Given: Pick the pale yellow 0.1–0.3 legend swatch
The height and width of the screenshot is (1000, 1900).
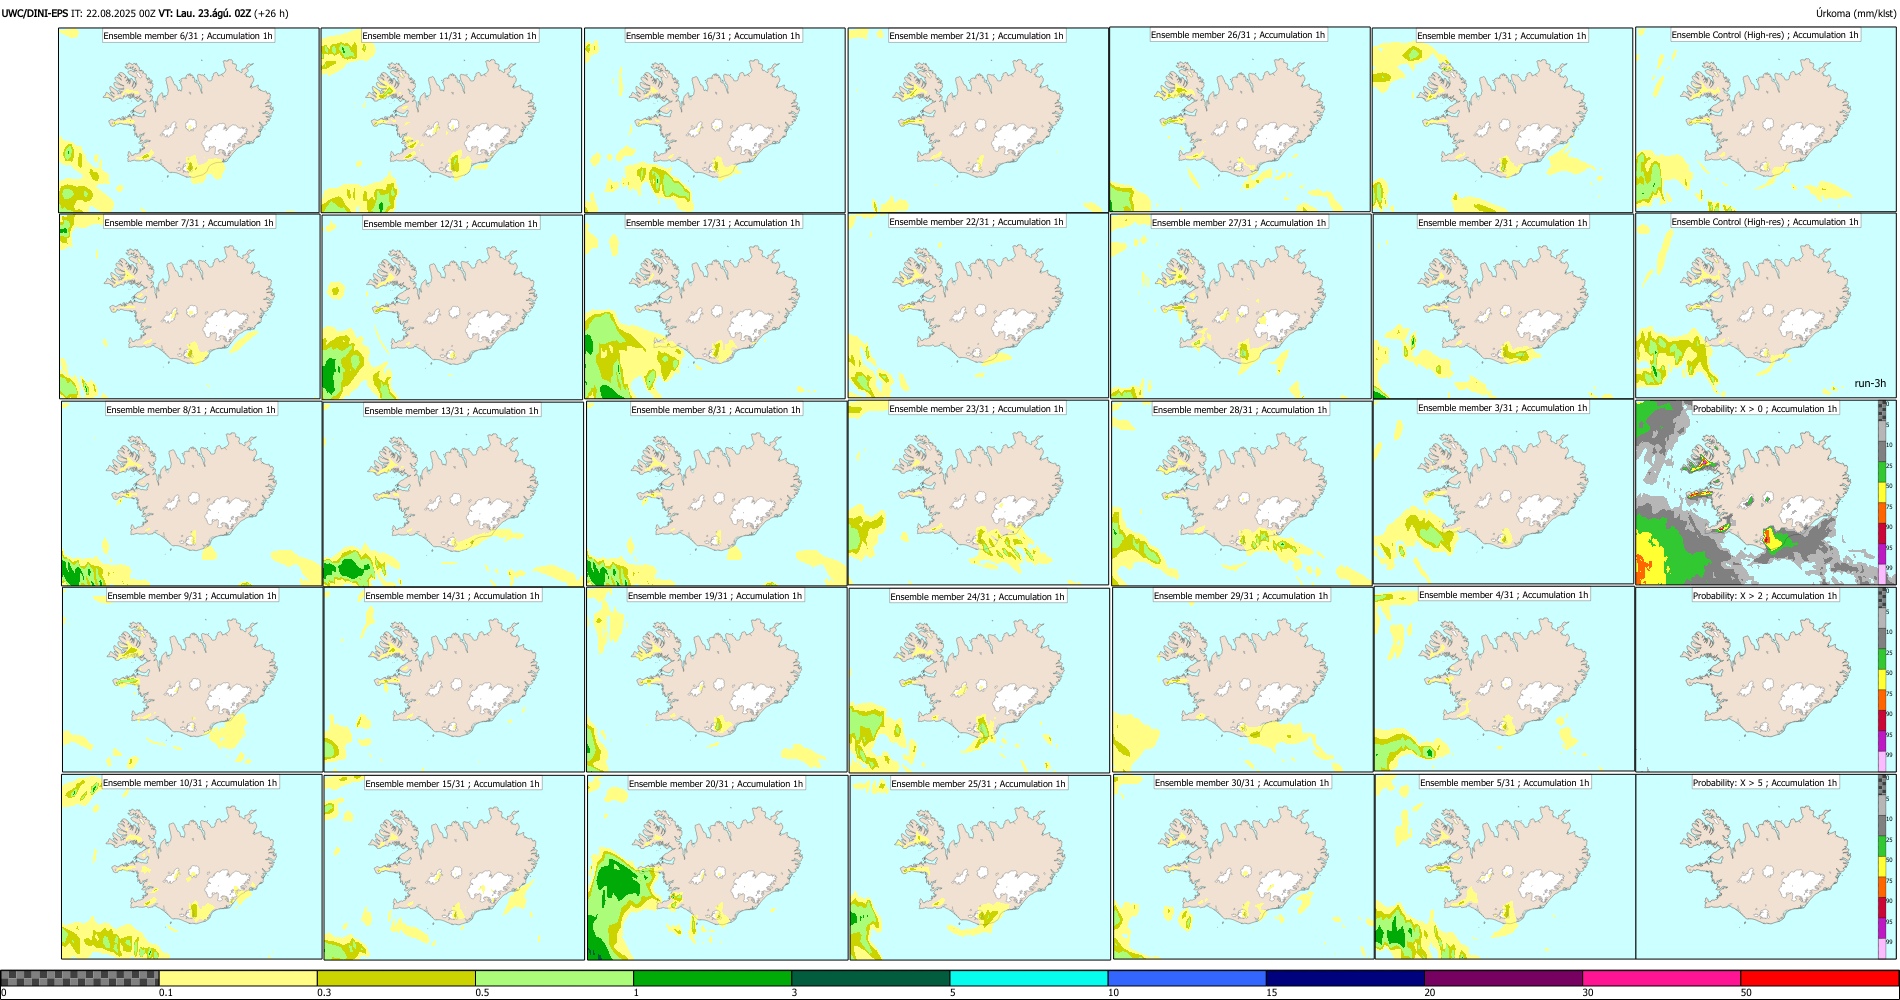Looking at the screenshot, I should click(238, 978).
